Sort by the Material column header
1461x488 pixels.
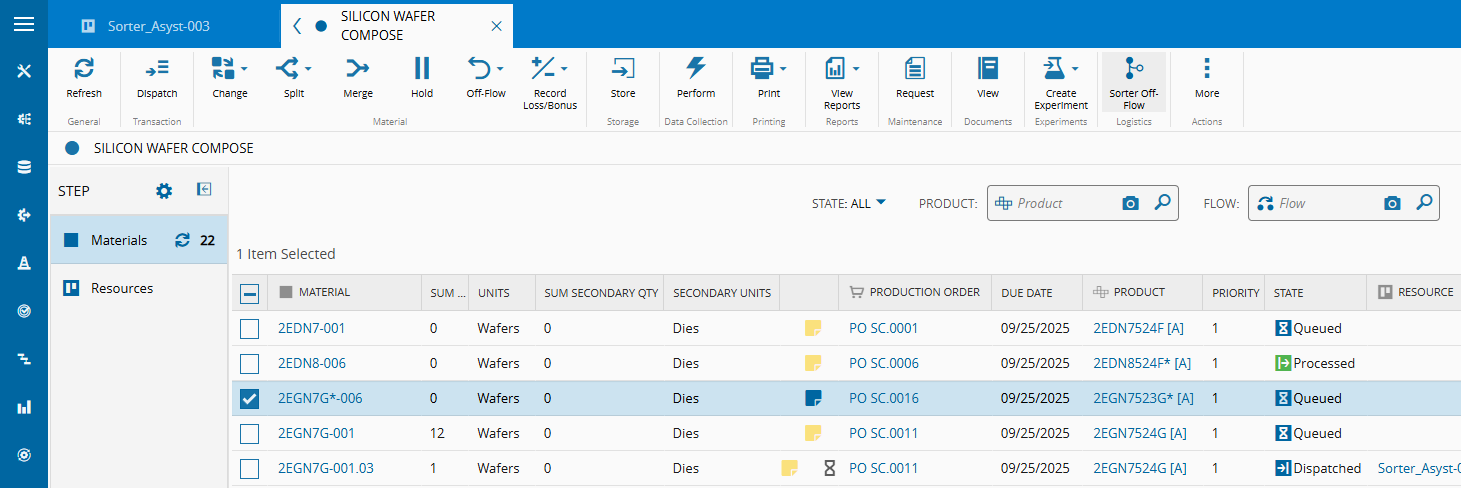coord(325,293)
